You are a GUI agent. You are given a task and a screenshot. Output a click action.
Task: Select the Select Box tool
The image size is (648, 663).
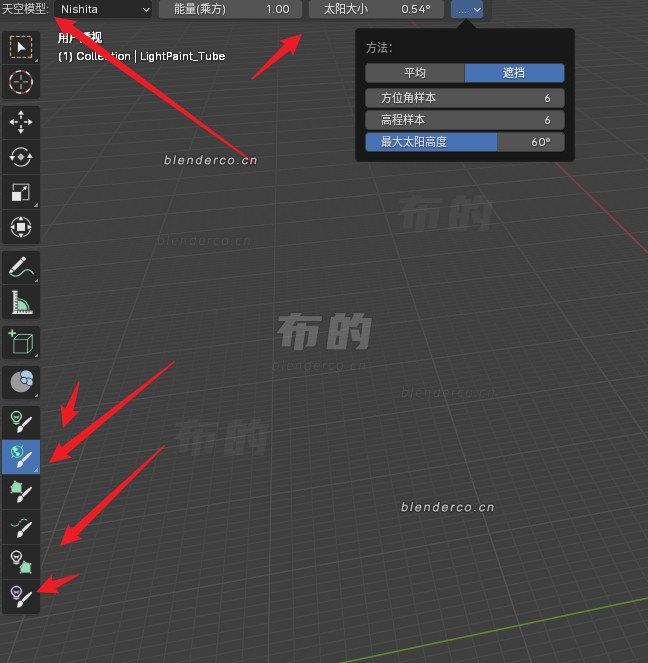point(21,47)
